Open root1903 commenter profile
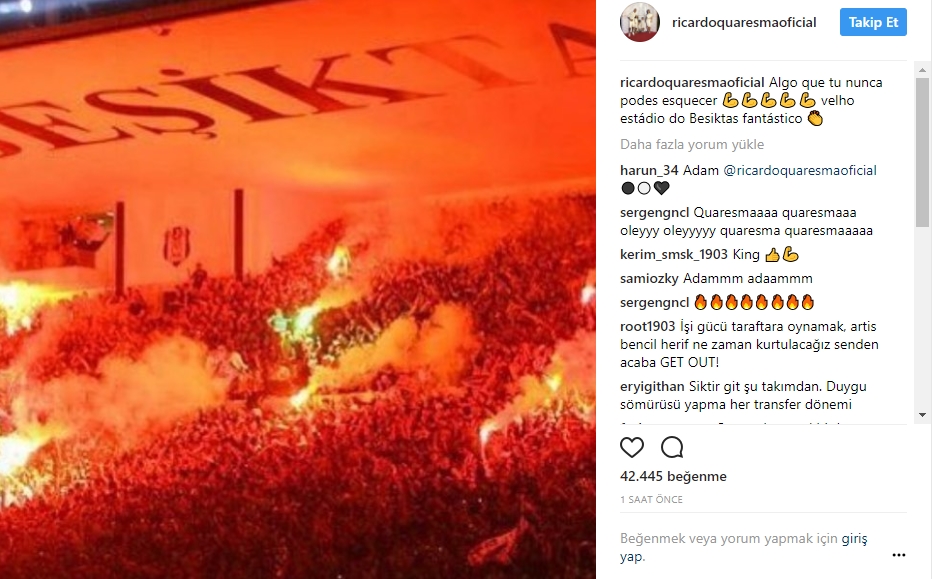 pos(647,326)
